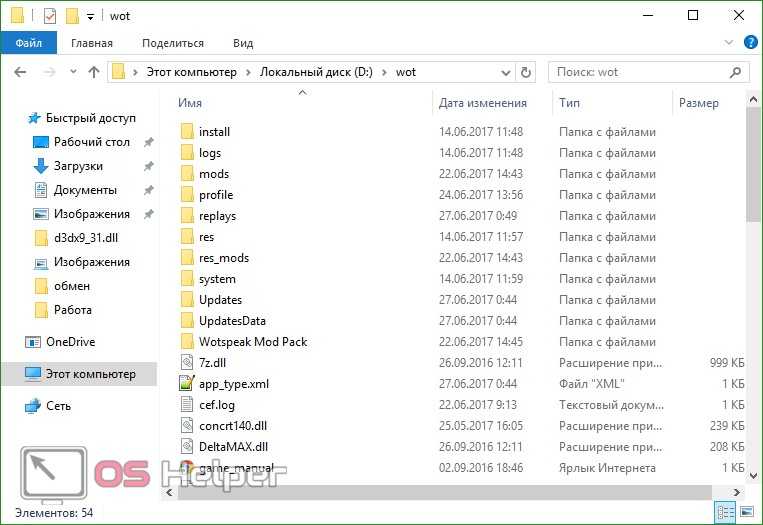Image resolution: width=763 pixels, height=525 pixels.
Task: Click the Properties quick access icon
Action: tap(50, 16)
